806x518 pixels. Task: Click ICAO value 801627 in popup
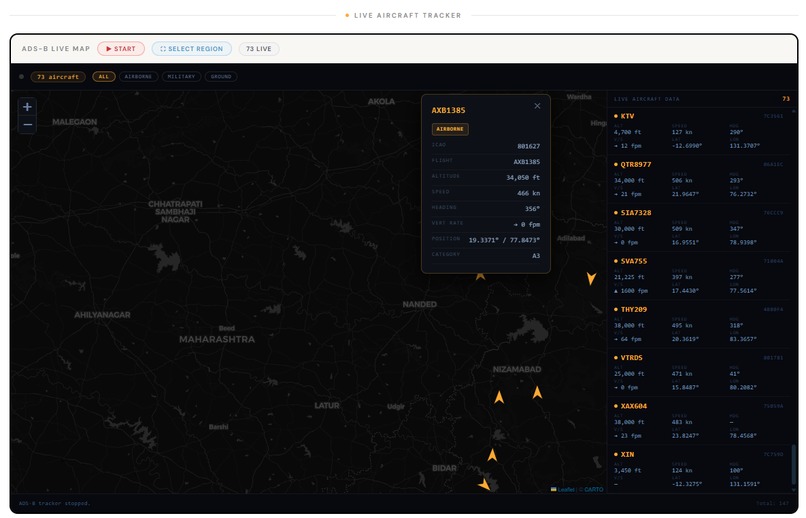point(528,146)
